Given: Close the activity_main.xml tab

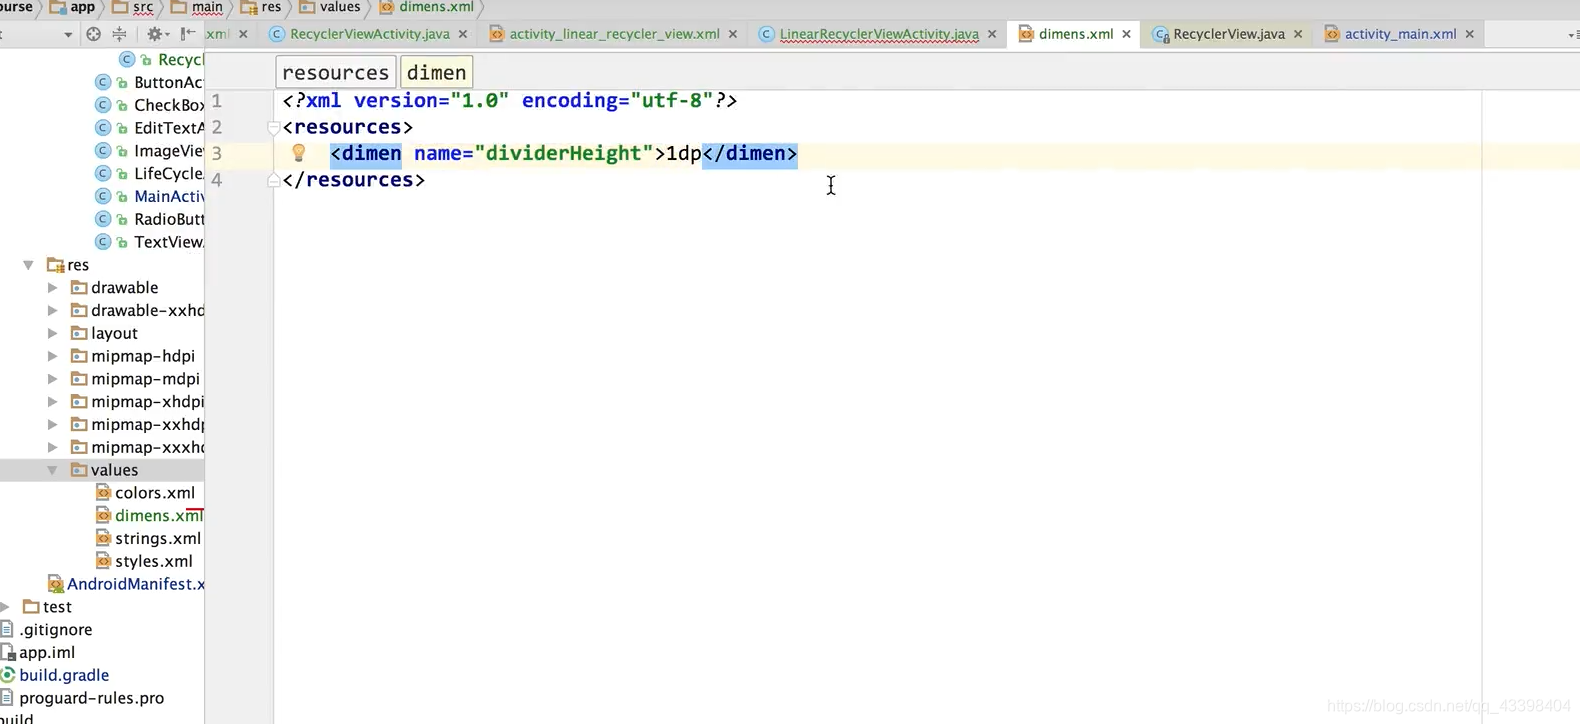Looking at the screenshot, I should click(1470, 34).
